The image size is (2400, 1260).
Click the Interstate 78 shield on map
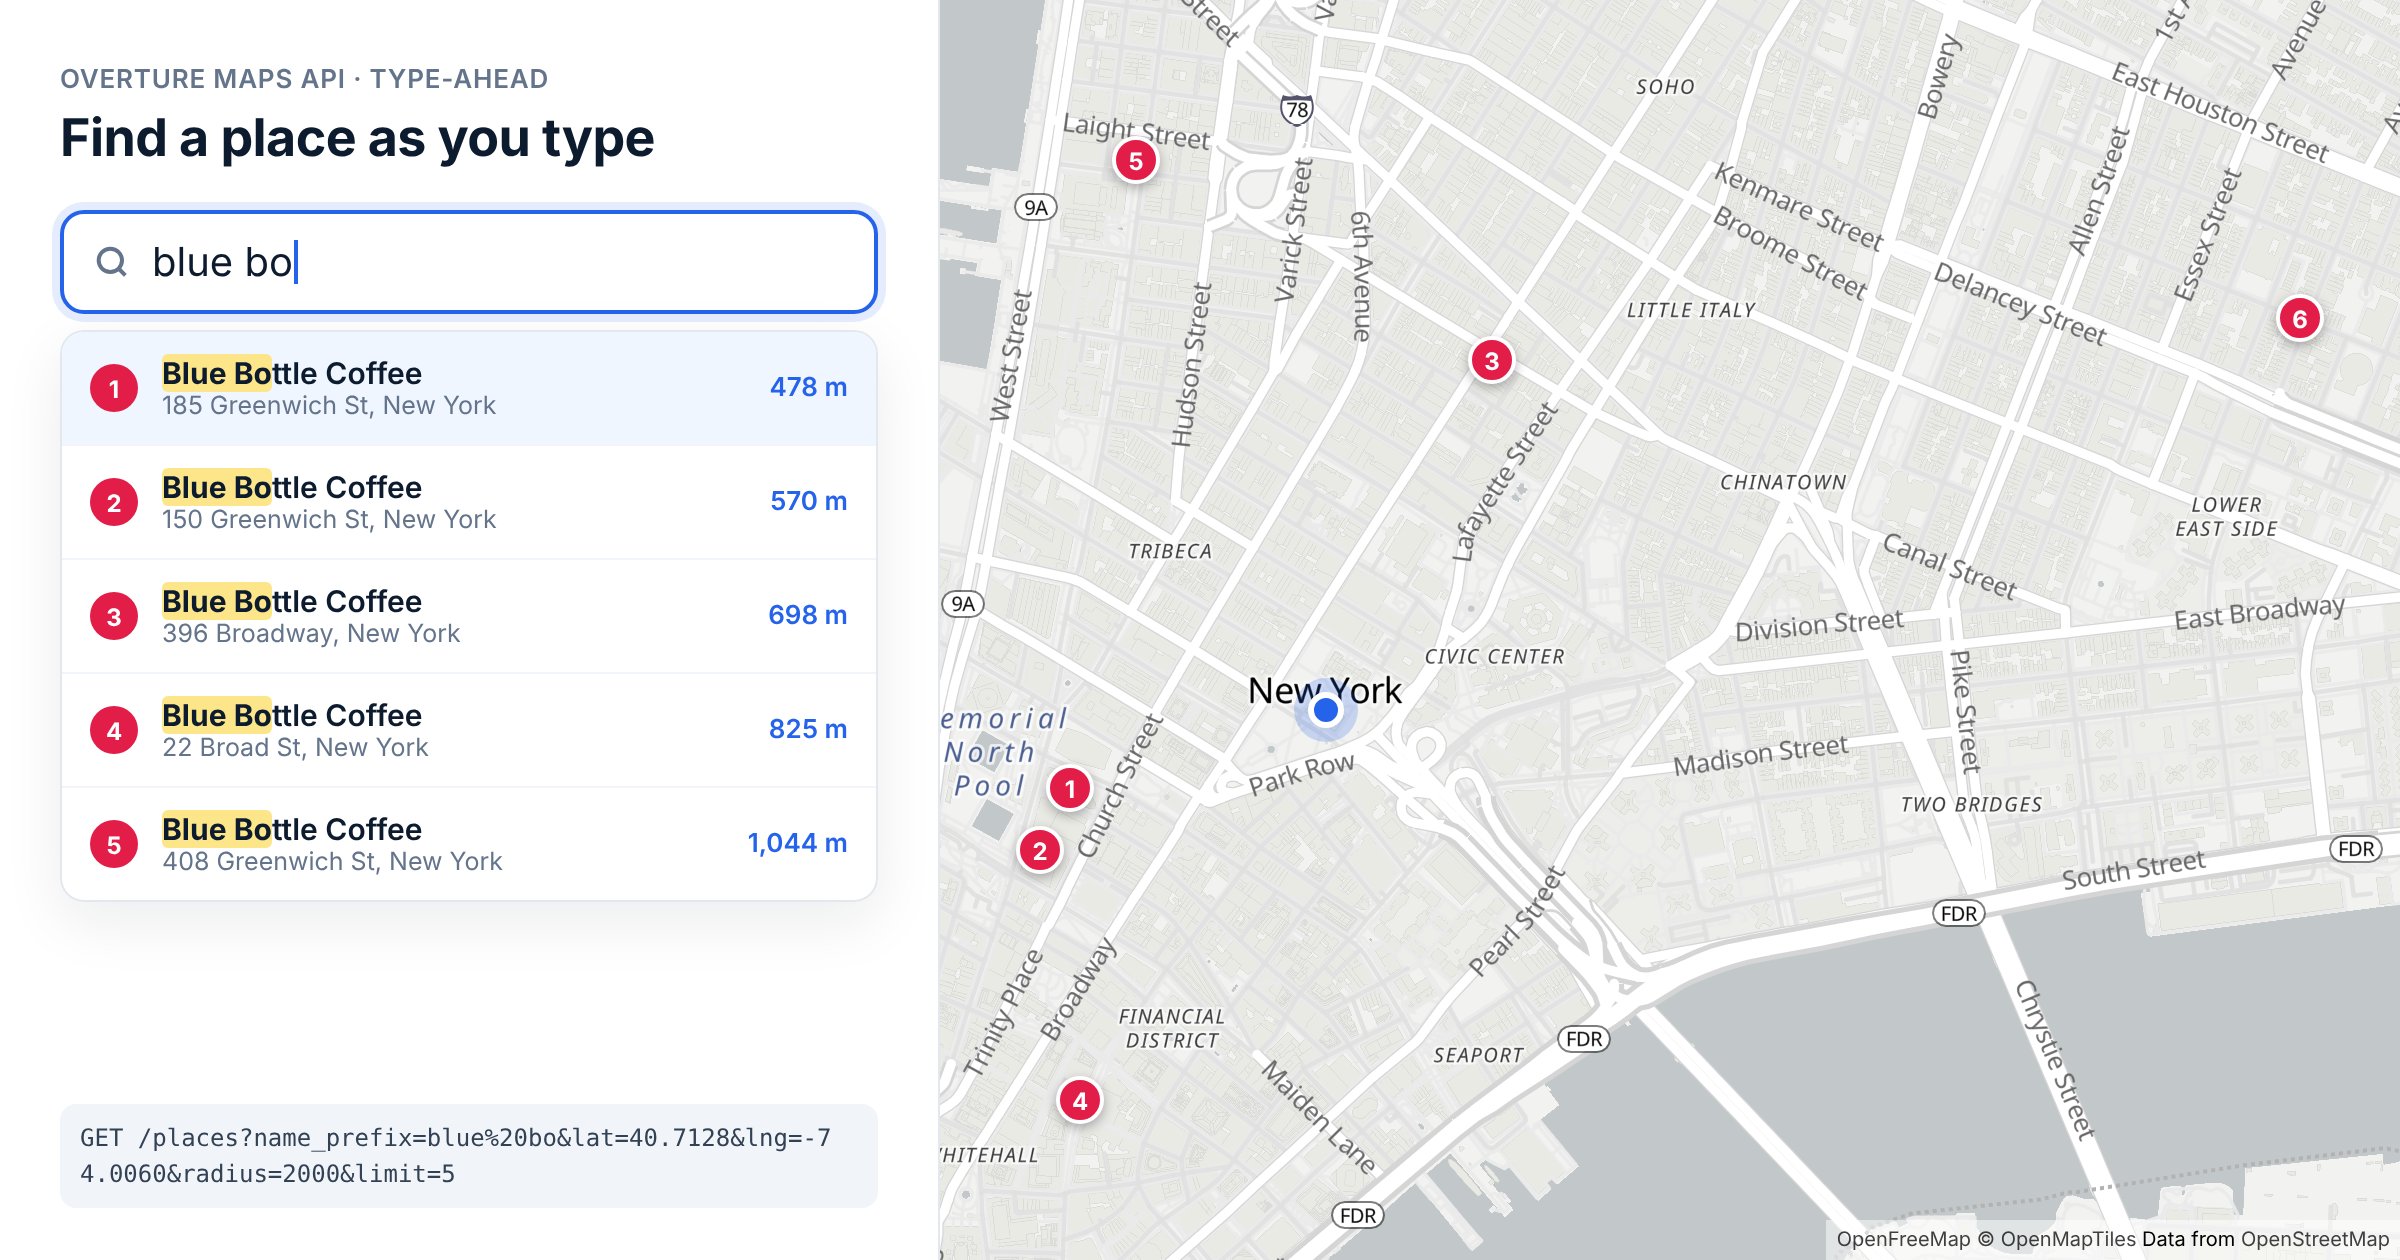(1297, 109)
